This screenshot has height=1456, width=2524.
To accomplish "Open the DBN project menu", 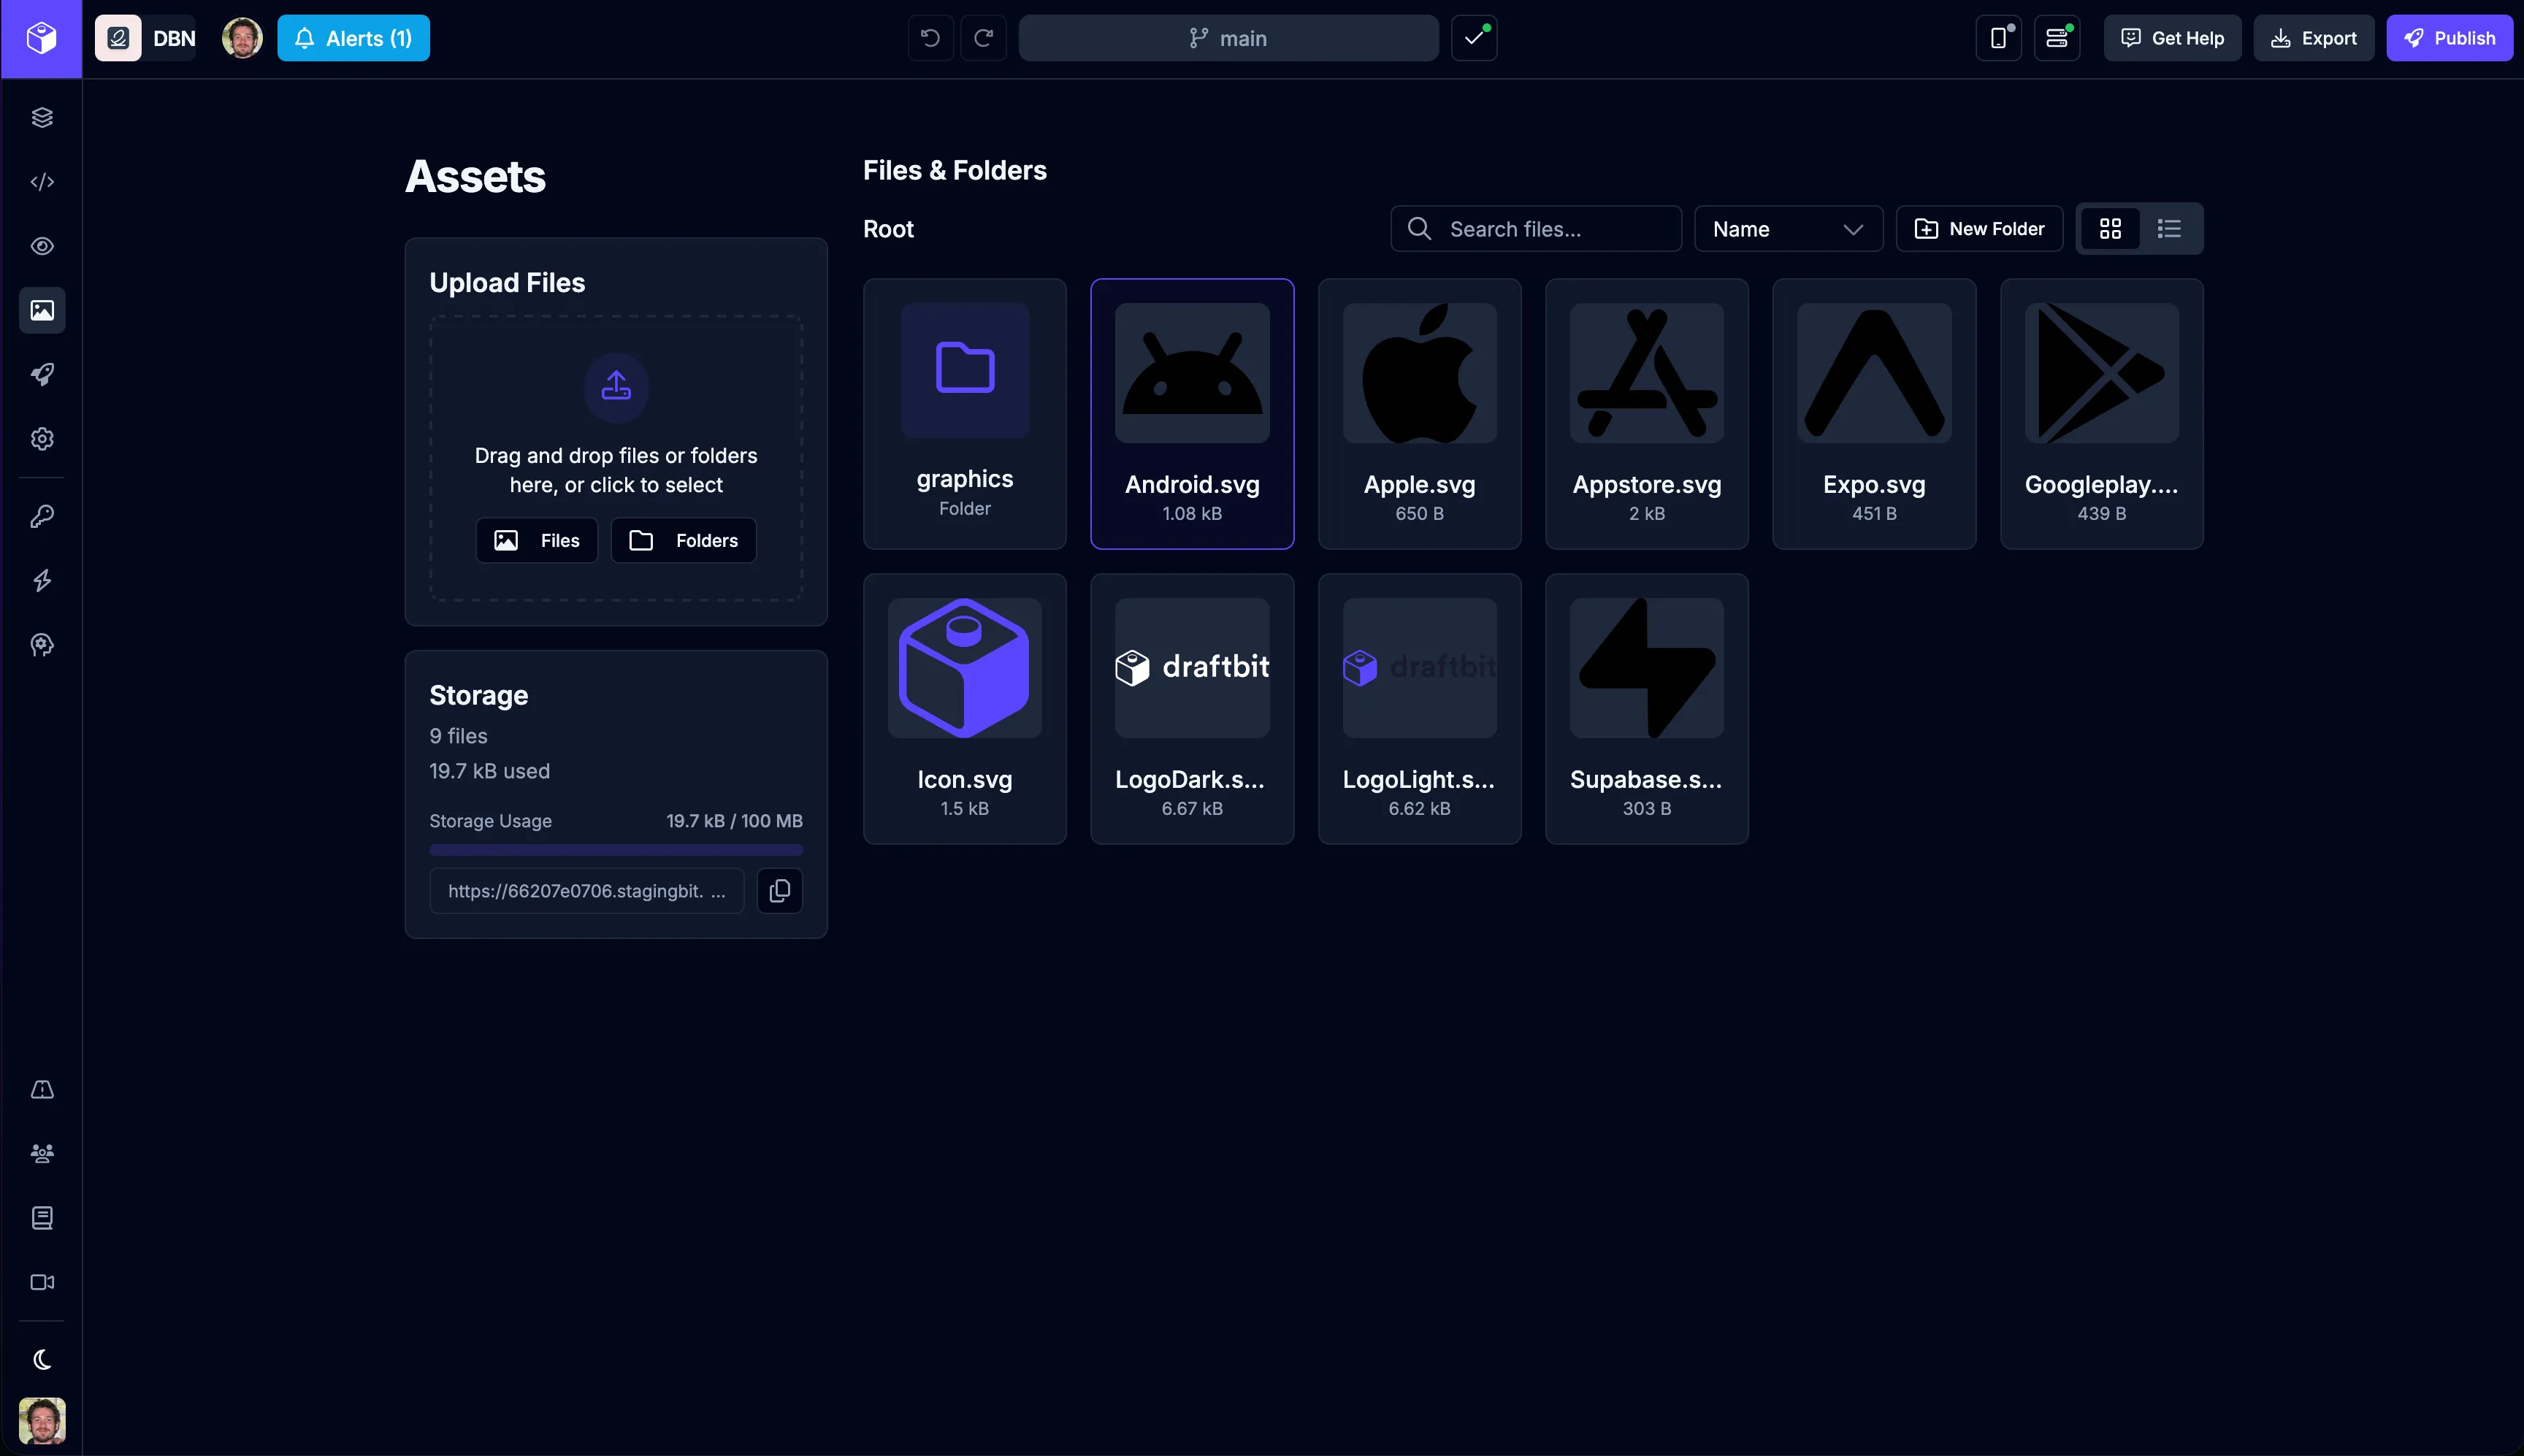I will coord(146,38).
